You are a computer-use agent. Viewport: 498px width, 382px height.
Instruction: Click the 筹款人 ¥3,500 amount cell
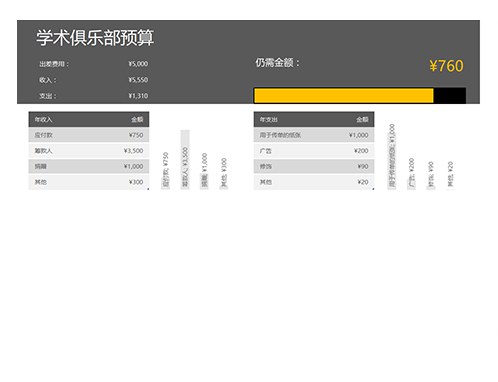[133, 151]
